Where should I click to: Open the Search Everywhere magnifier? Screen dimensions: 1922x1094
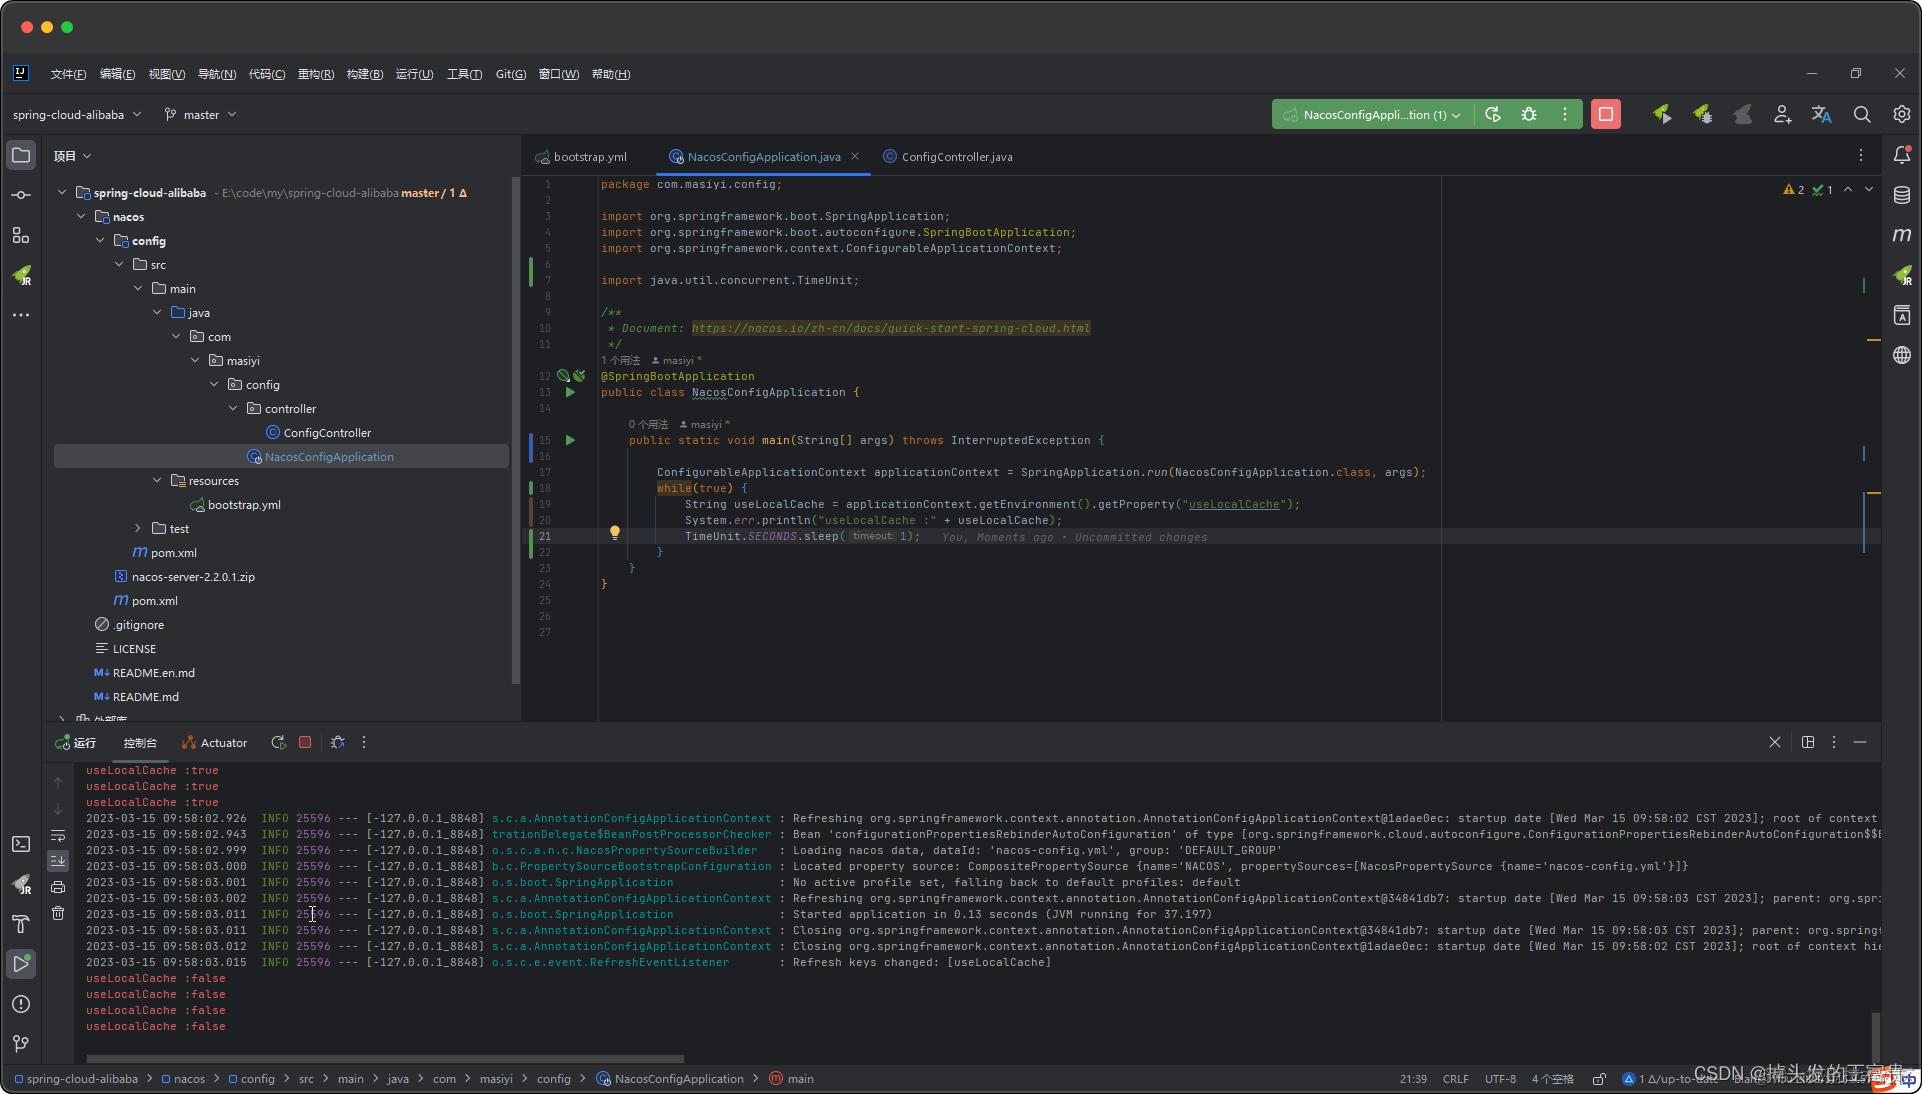pos(1861,114)
